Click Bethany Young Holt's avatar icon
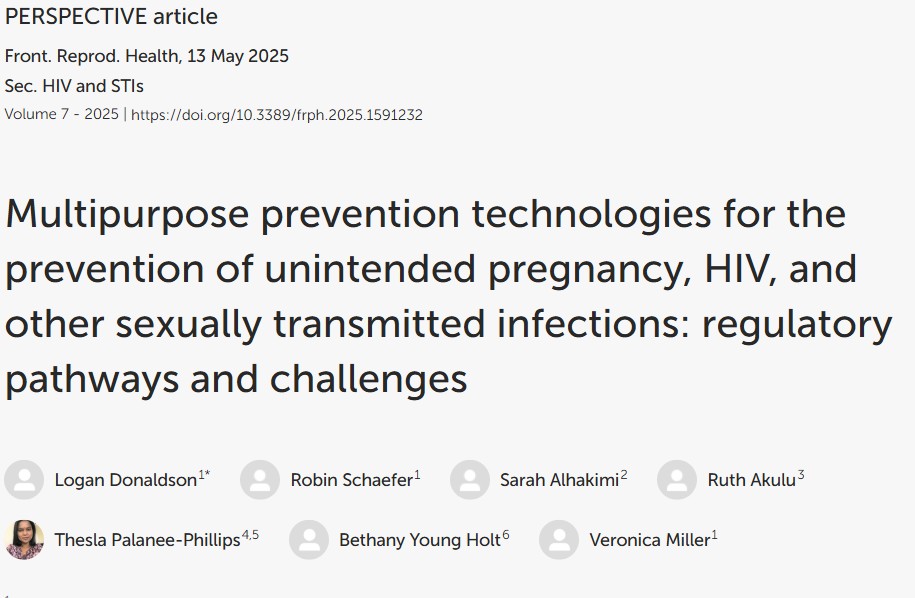915x598 pixels. (x=309, y=540)
